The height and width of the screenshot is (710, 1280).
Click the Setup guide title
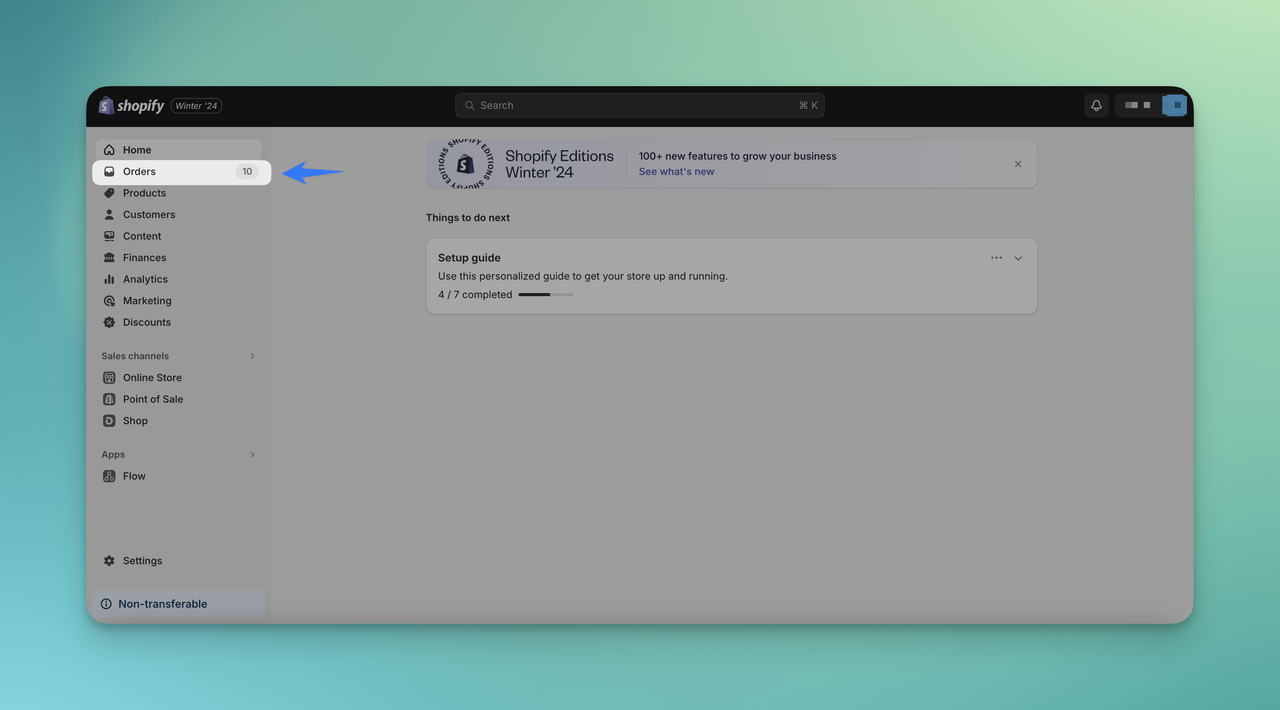tap(469, 258)
